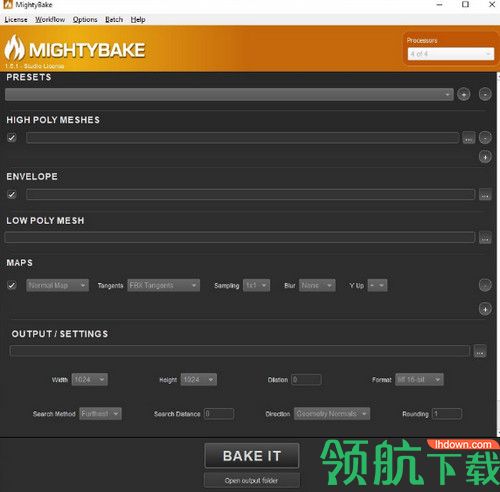Click the Search Distance field
Viewport: 500px width, 492px height.
(219, 414)
